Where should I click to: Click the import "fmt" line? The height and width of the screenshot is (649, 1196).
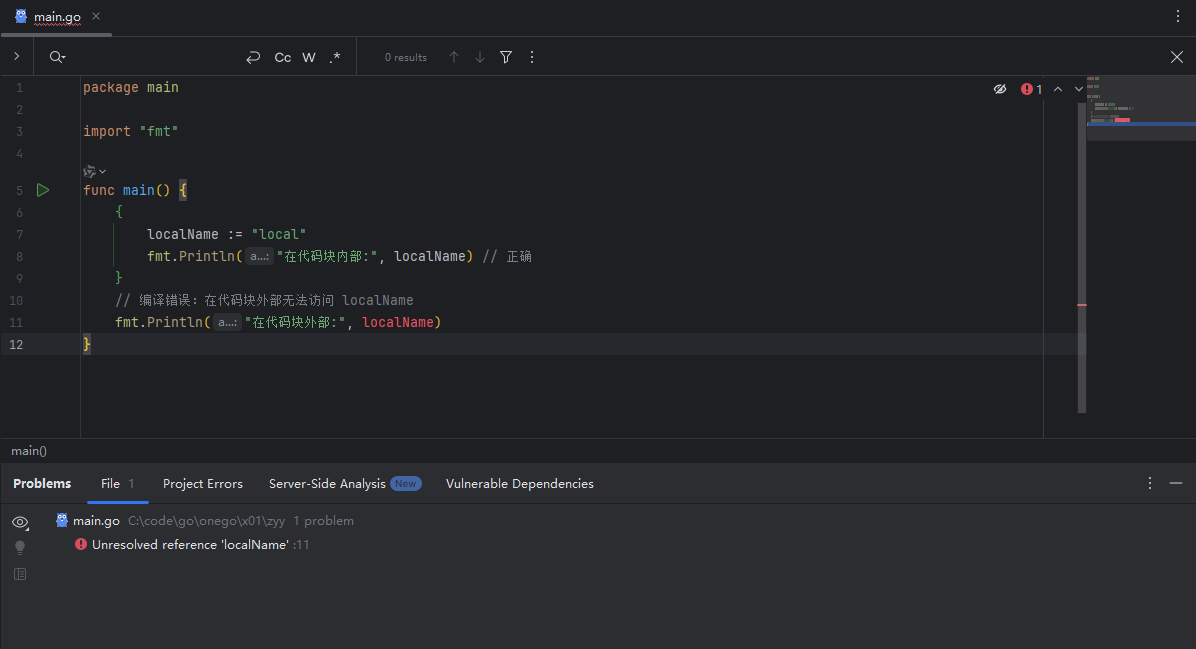pos(130,131)
